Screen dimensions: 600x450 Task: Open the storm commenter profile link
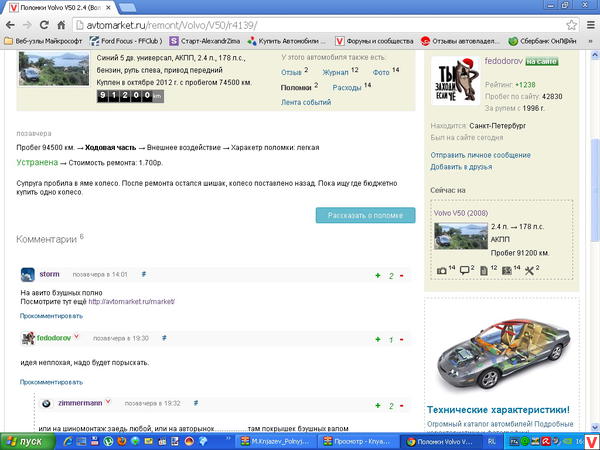click(49, 274)
